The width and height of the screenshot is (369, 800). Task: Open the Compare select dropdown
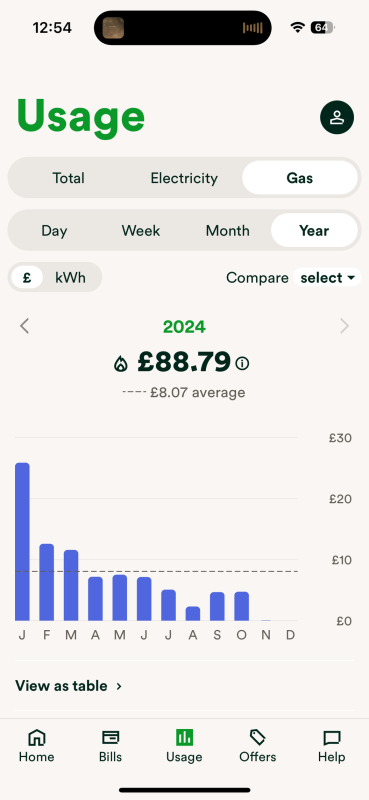click(x=327, y=278)
